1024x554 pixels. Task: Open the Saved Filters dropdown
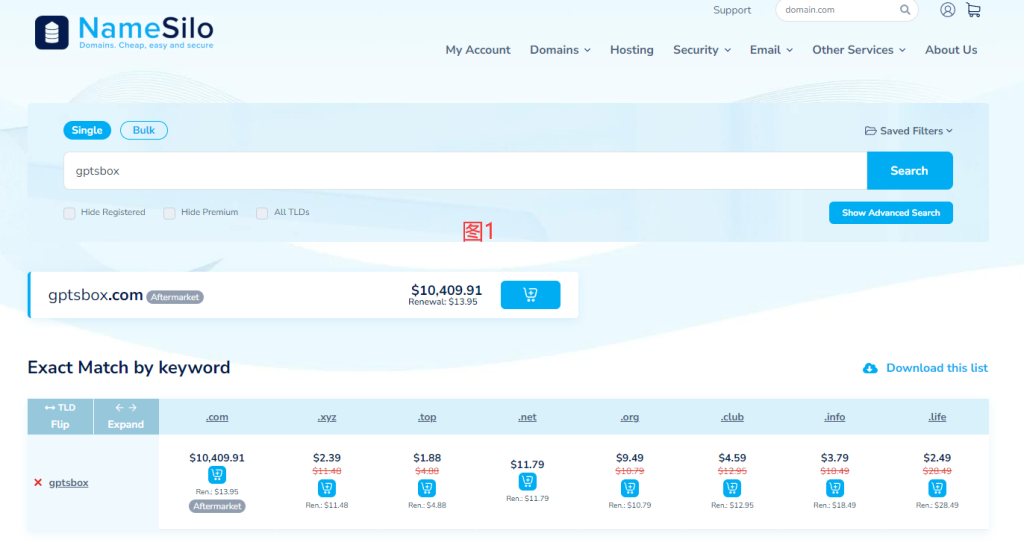click(908, 131)
